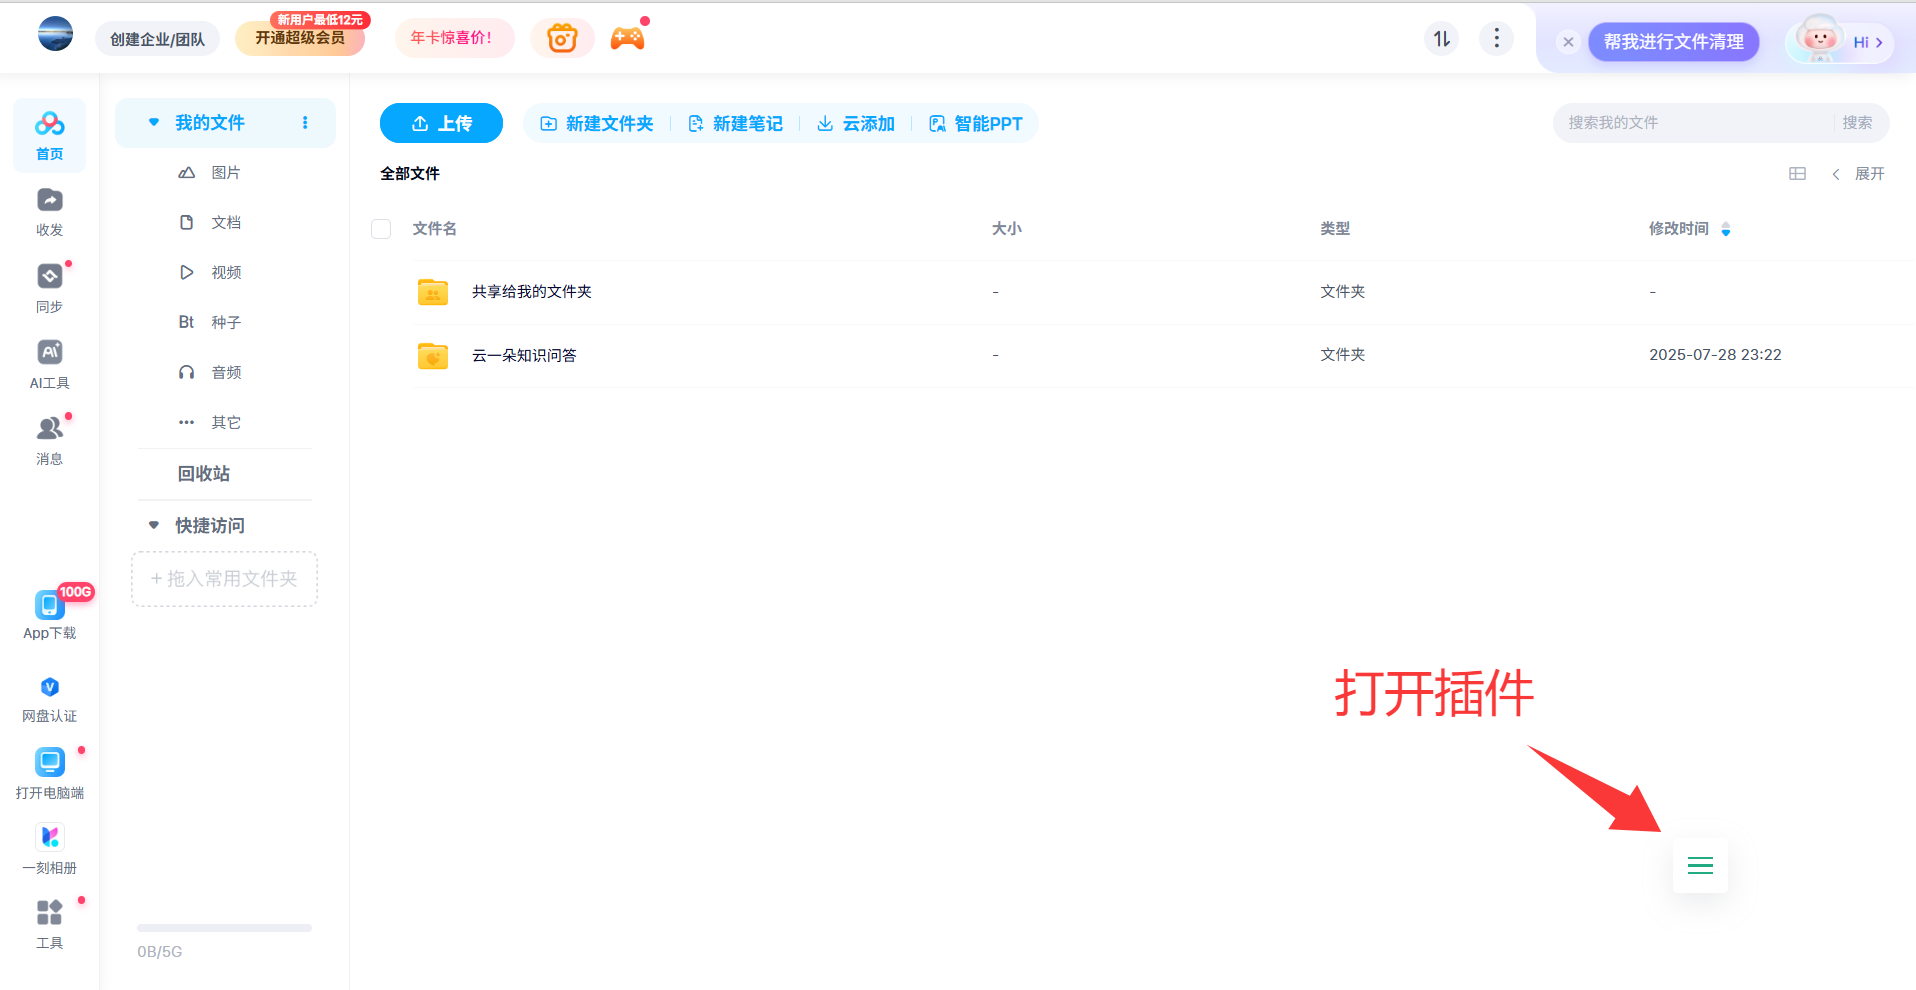Click the transfer list arrows icon
This screenshot has width=1916, height=990.
pyautogui.click(x=1441, y=39)
